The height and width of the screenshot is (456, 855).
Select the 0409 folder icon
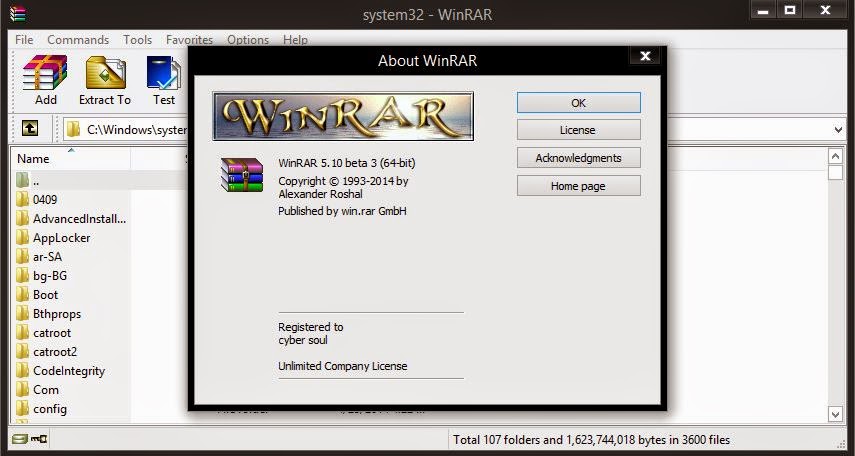pyautogui.click(x=22, y=200)
